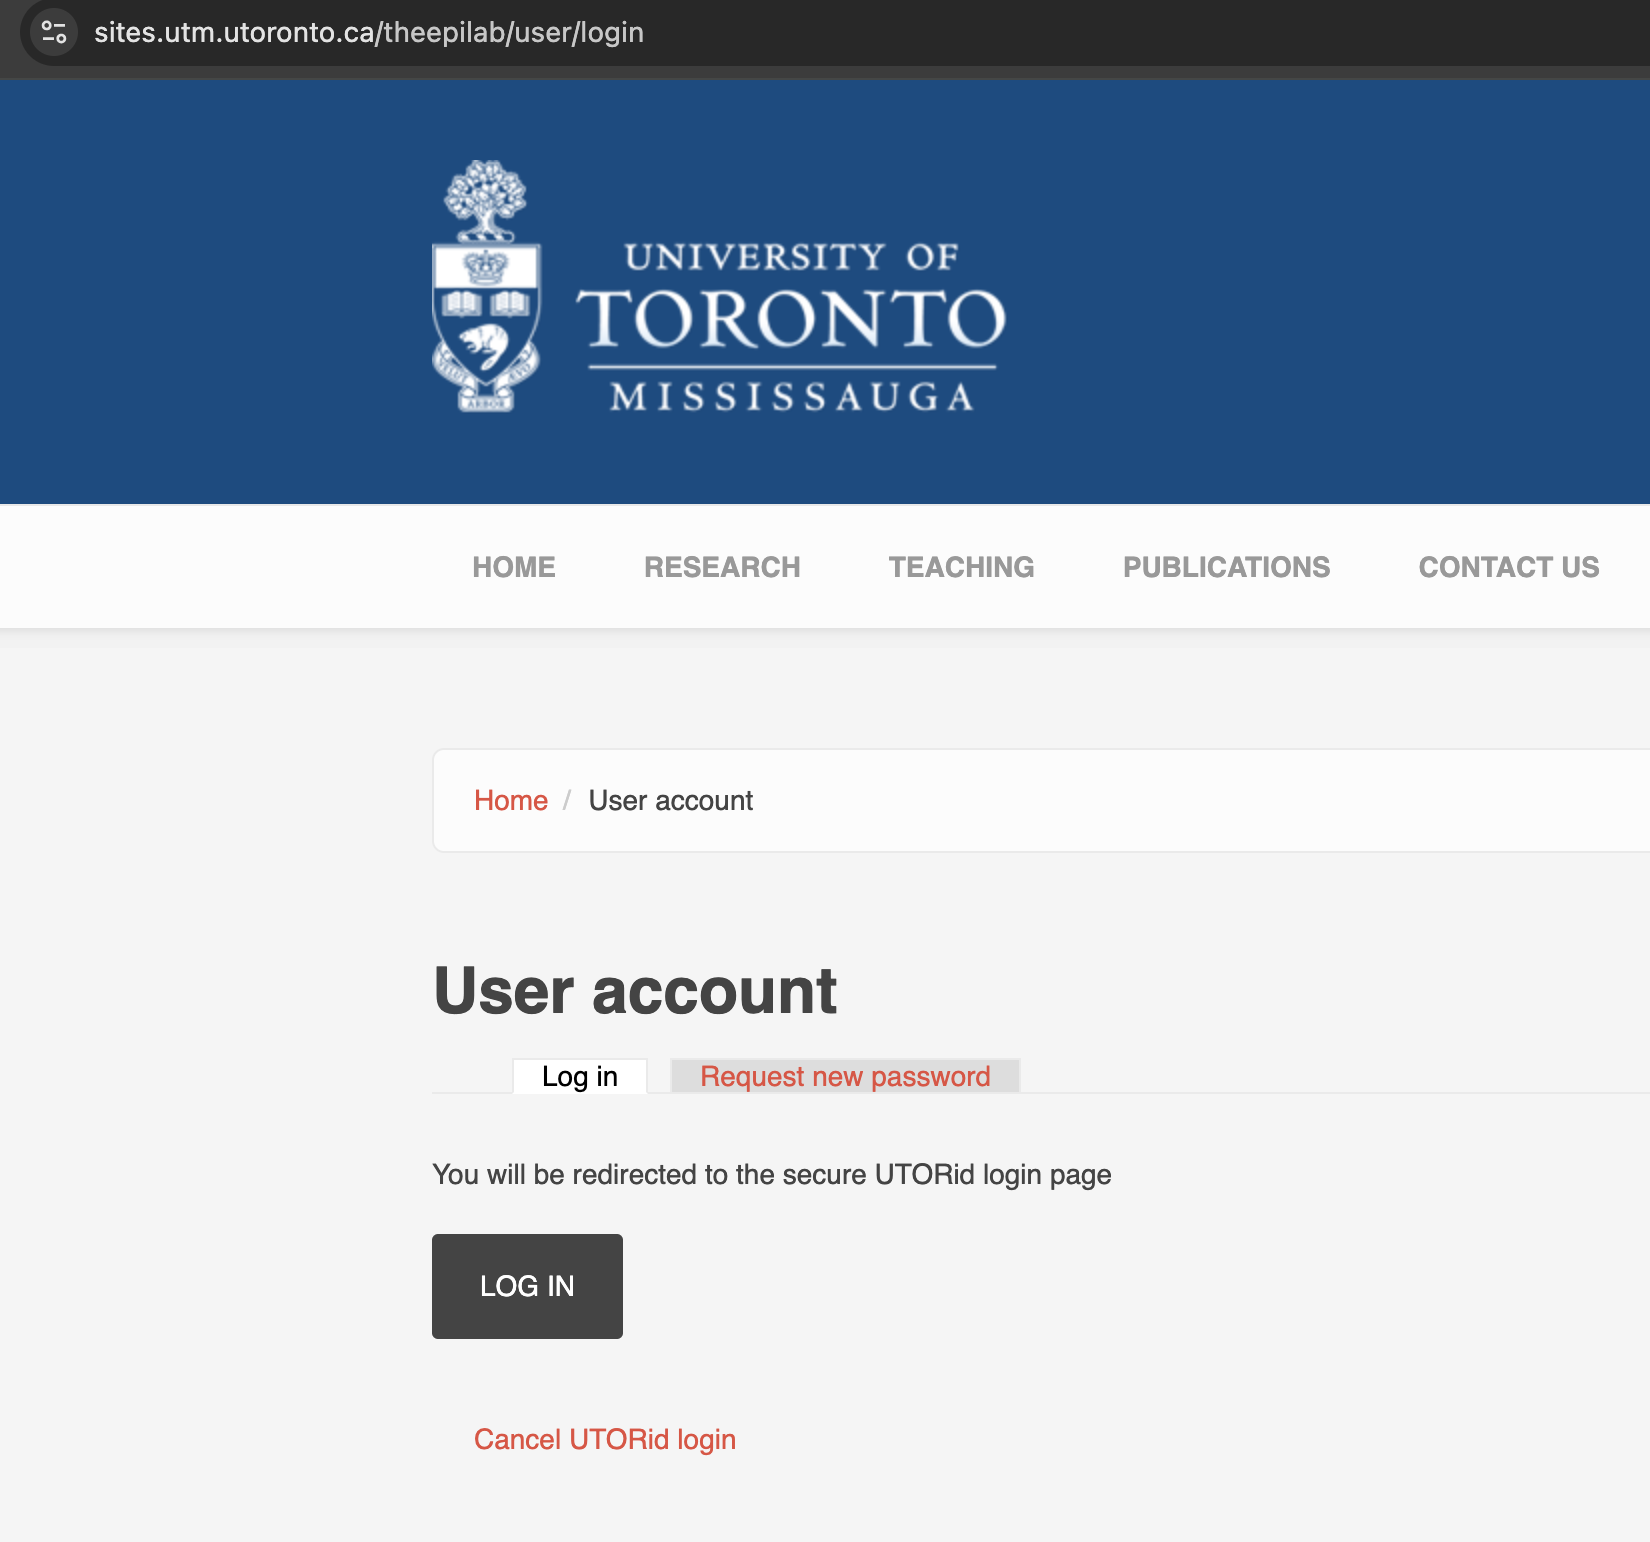Click the User account page heading
Screen dimensions: 1650x1542
(635, 991)
